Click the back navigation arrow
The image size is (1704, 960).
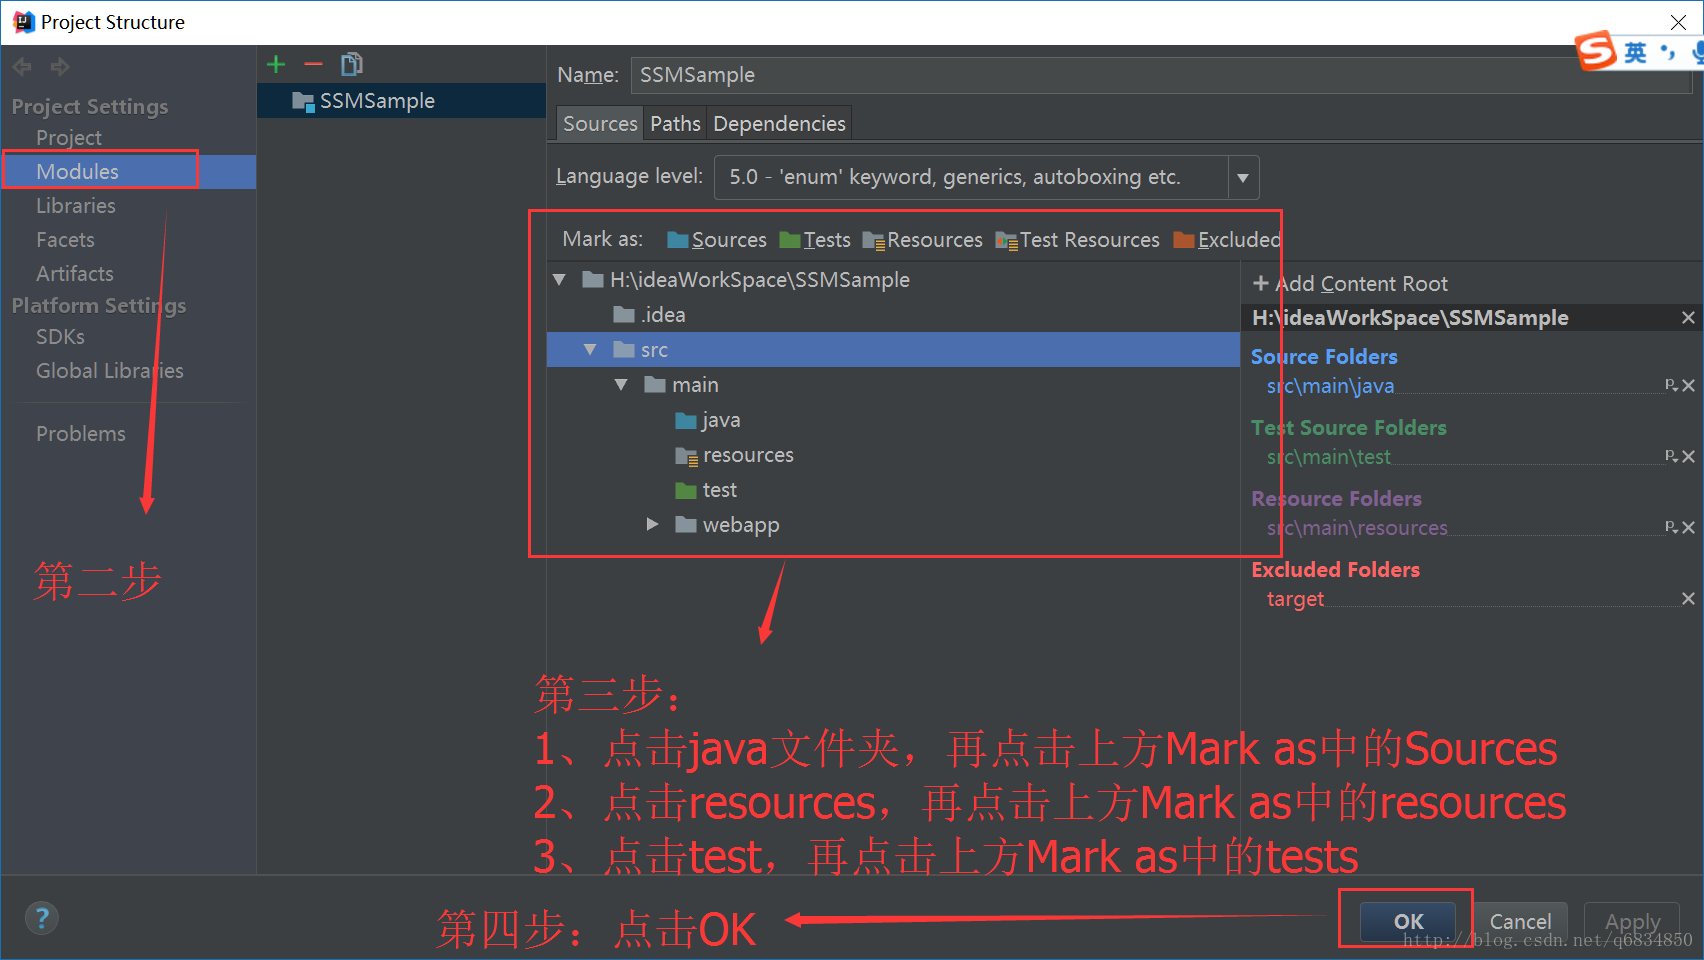click(x=23, y=67)
